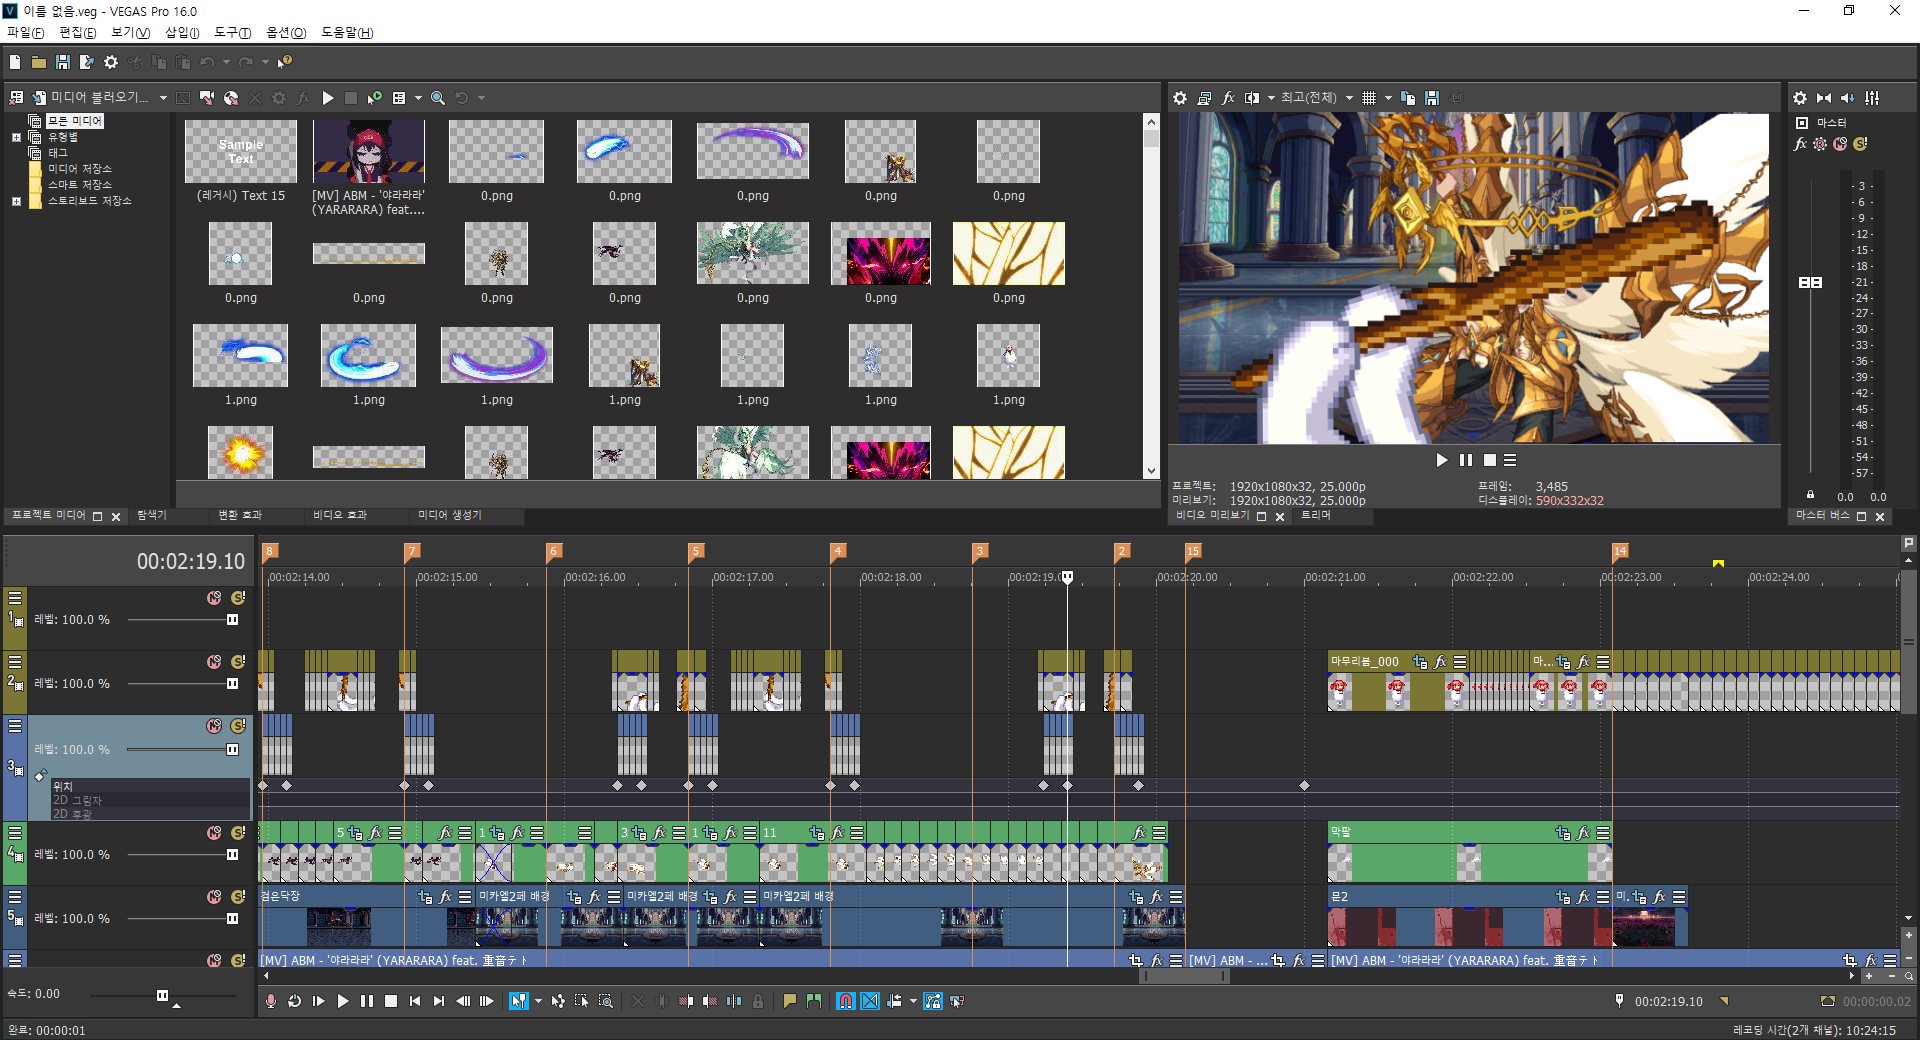
Task: Open the 도구(T) menu
Action: [x=232, y=33]
